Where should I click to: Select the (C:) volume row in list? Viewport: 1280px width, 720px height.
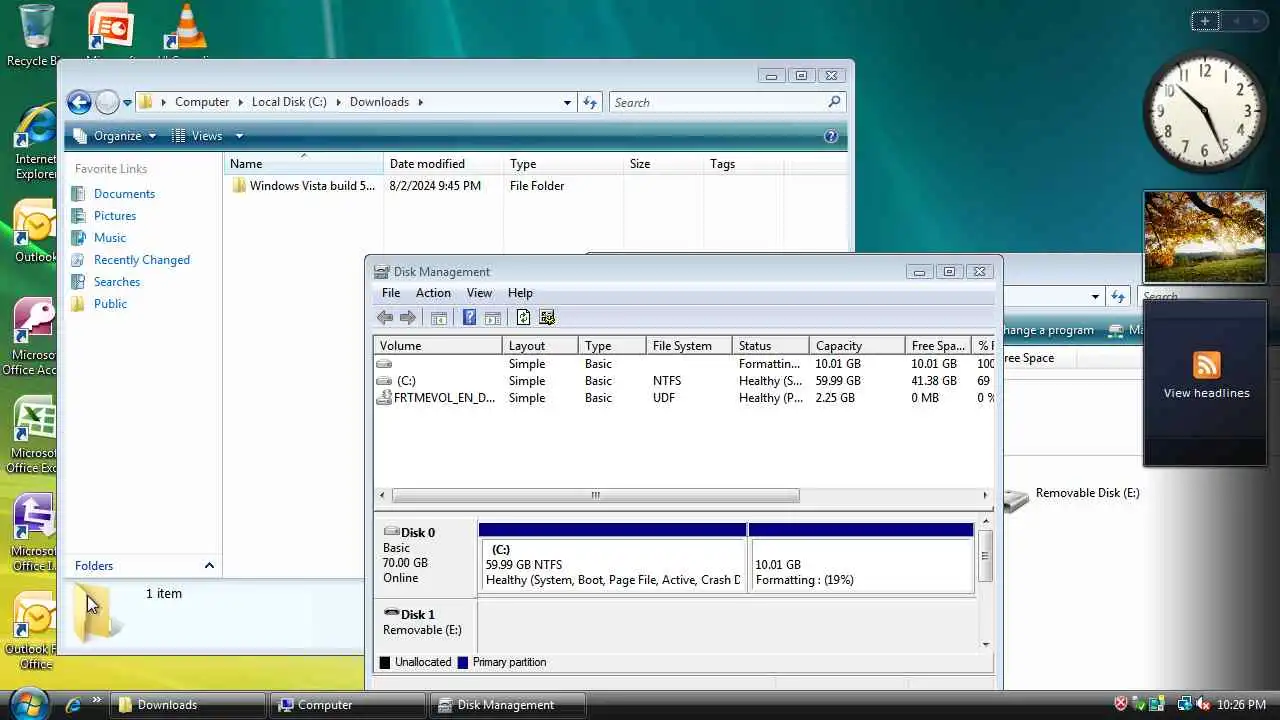(x=684, y=381)
